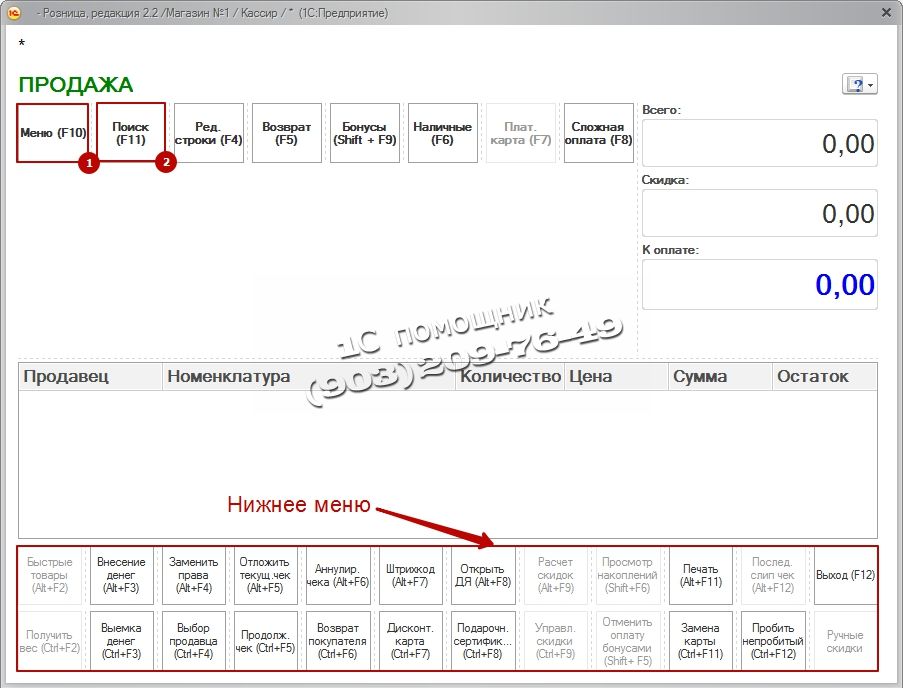Click the Количество column header
This screenshot has height=688, width=903.
(x=510, y=377)
